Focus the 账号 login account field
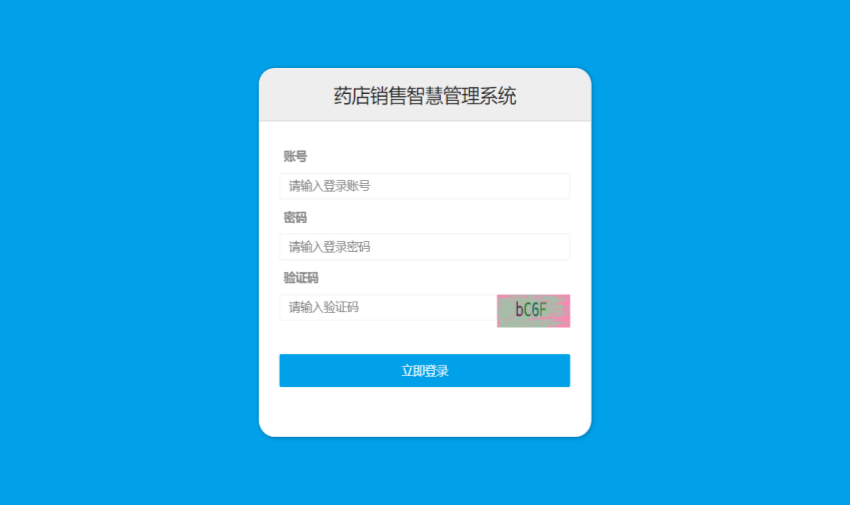Screen dimensions: 850x505 424,186
